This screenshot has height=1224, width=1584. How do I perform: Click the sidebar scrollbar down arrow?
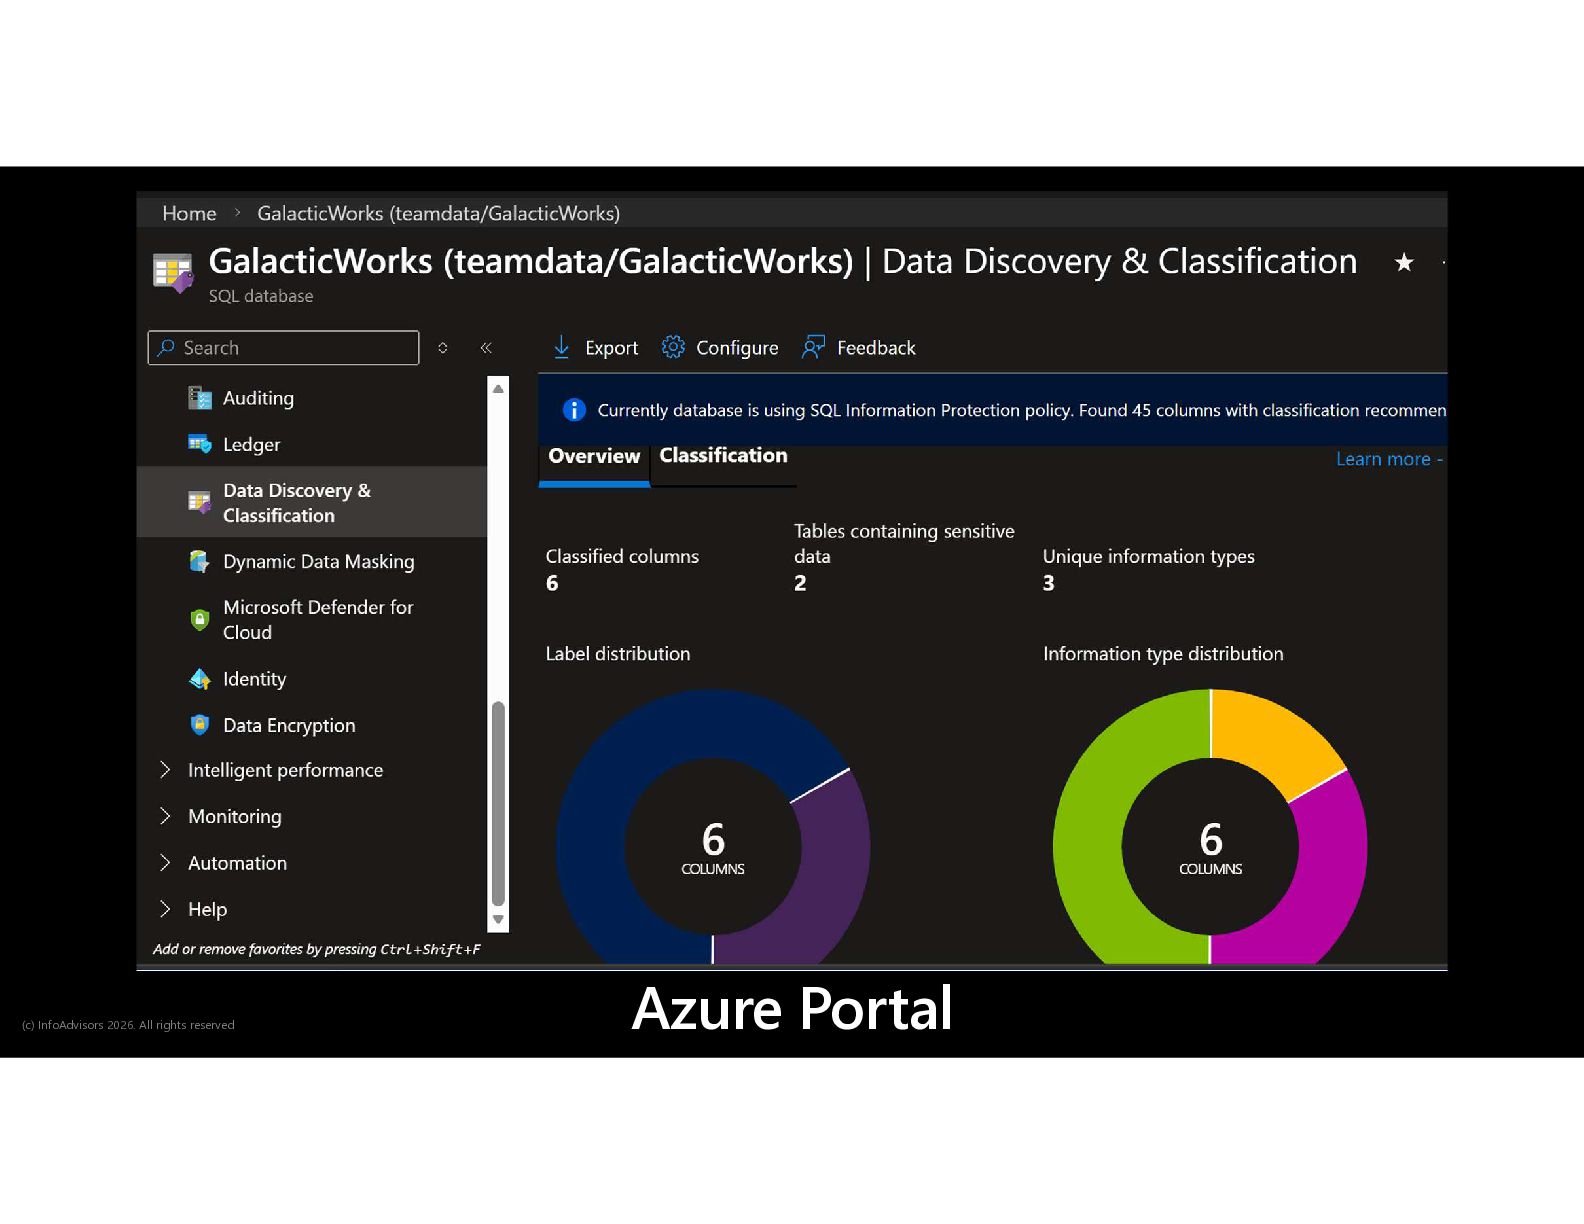498,919
